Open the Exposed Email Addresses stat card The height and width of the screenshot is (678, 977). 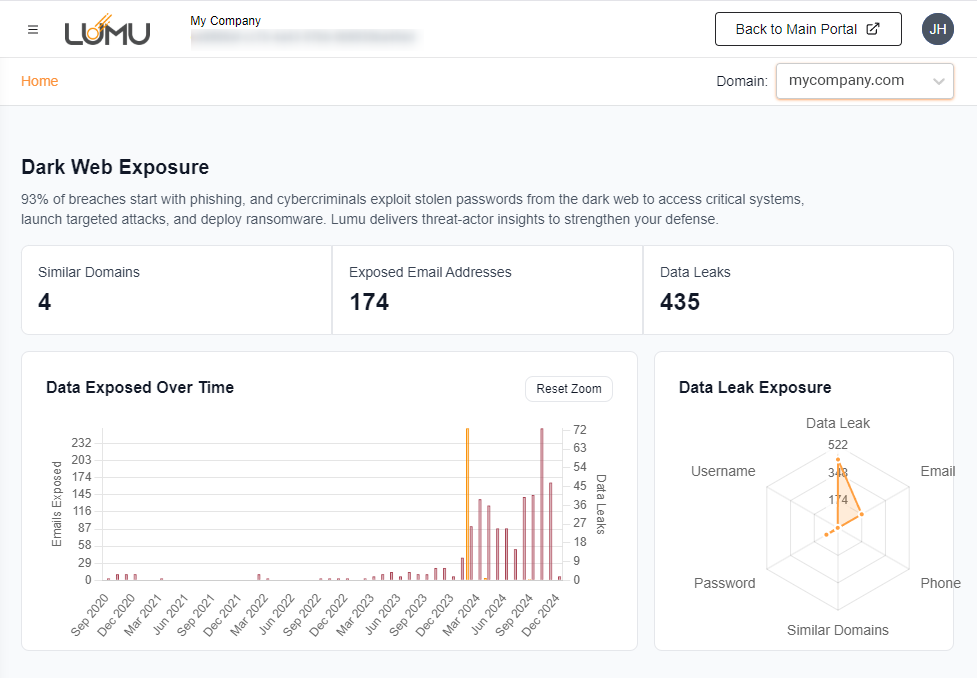(487, 290)
